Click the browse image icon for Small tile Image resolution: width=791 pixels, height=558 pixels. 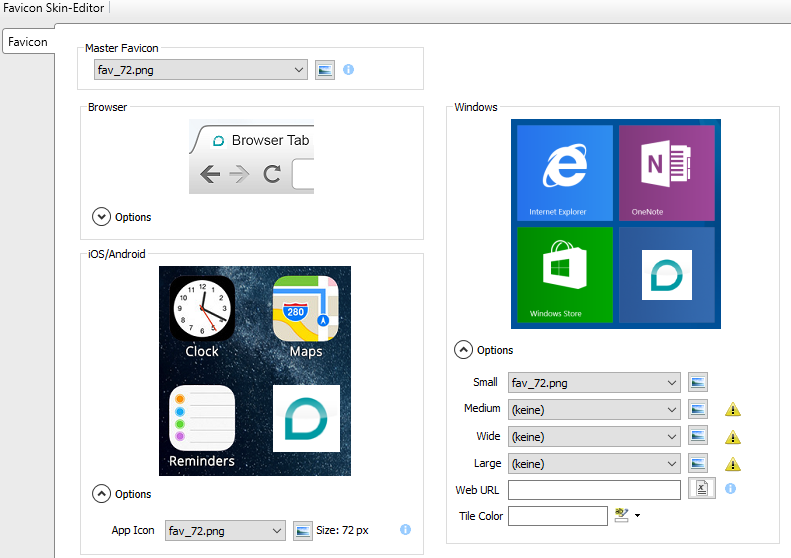point(698,382)
